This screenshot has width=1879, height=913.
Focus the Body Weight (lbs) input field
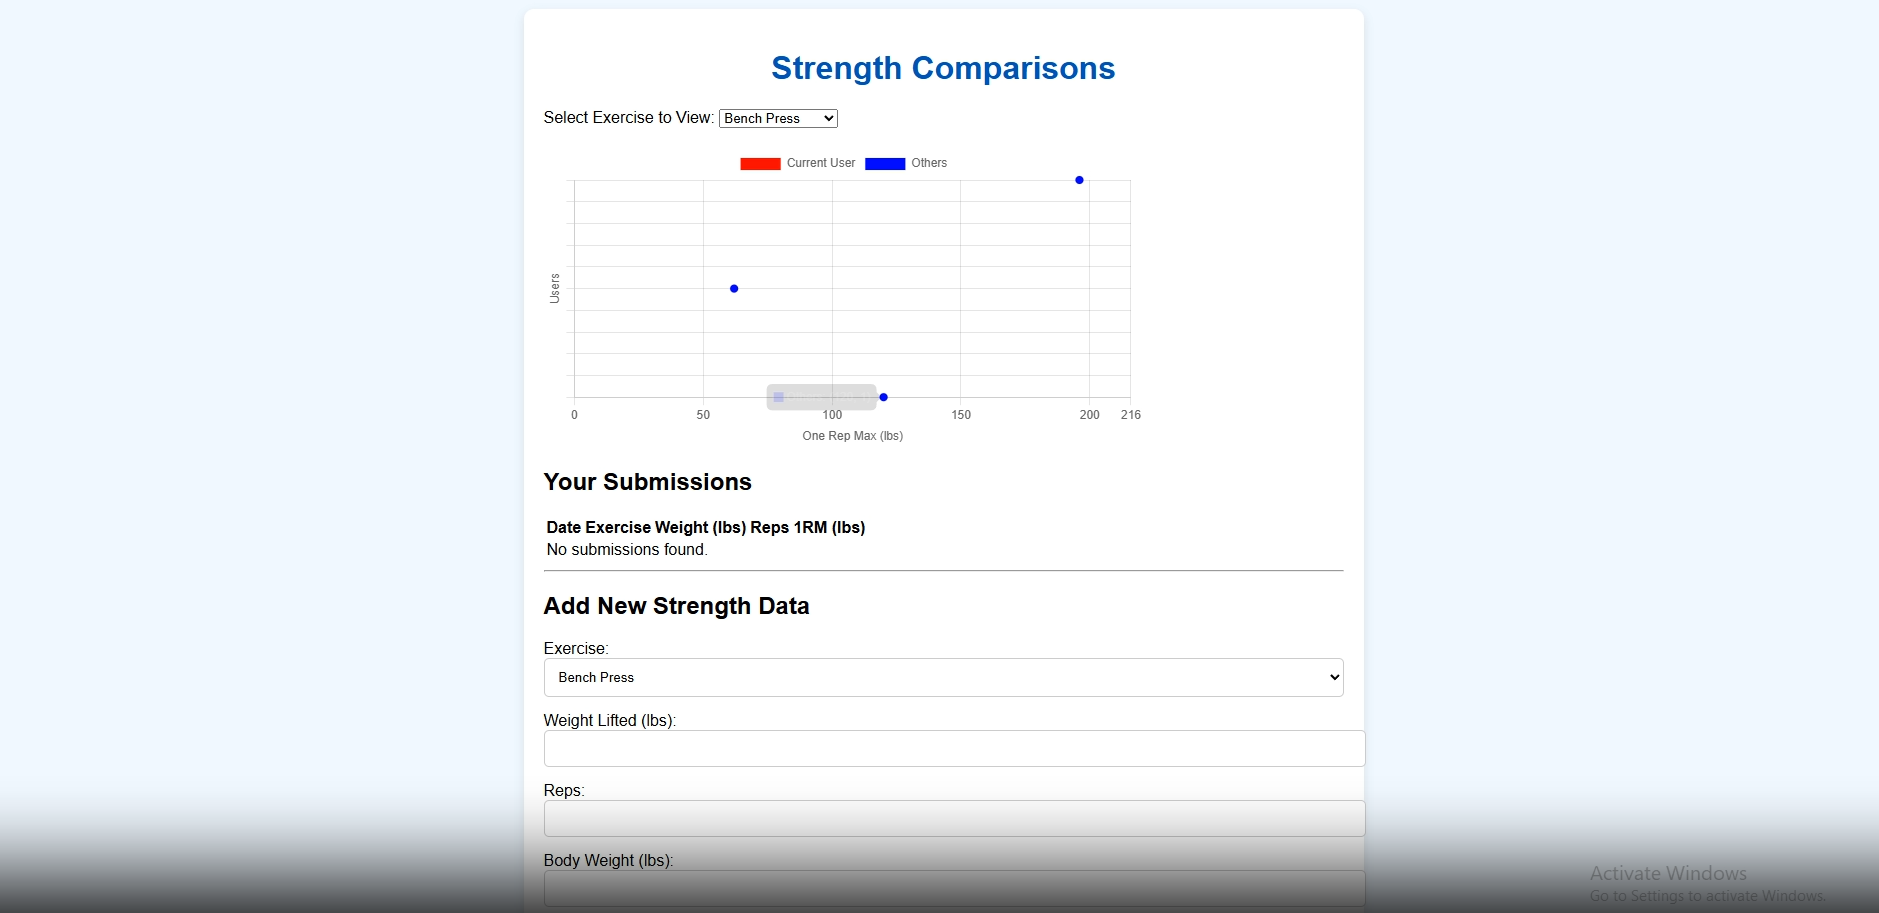[954, 888]
